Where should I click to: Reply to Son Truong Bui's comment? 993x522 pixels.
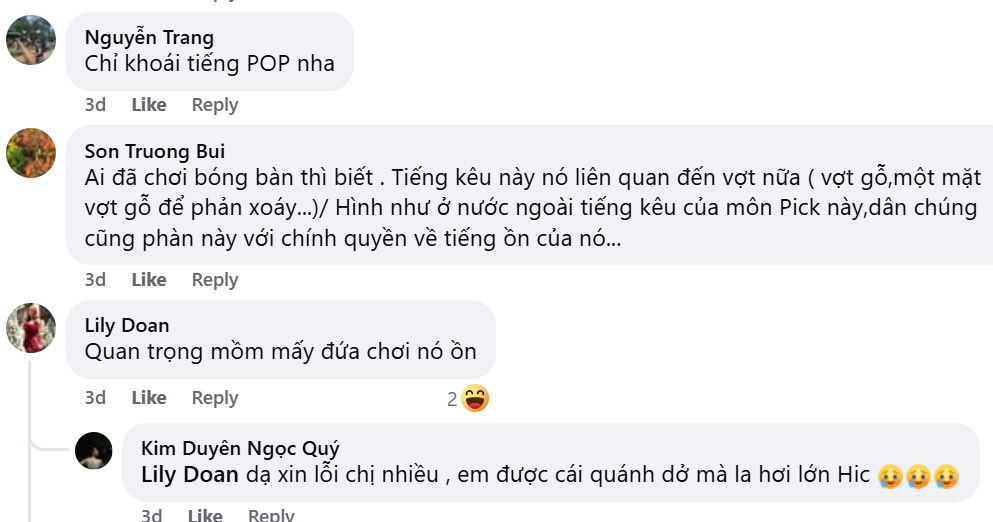(215, 279)
